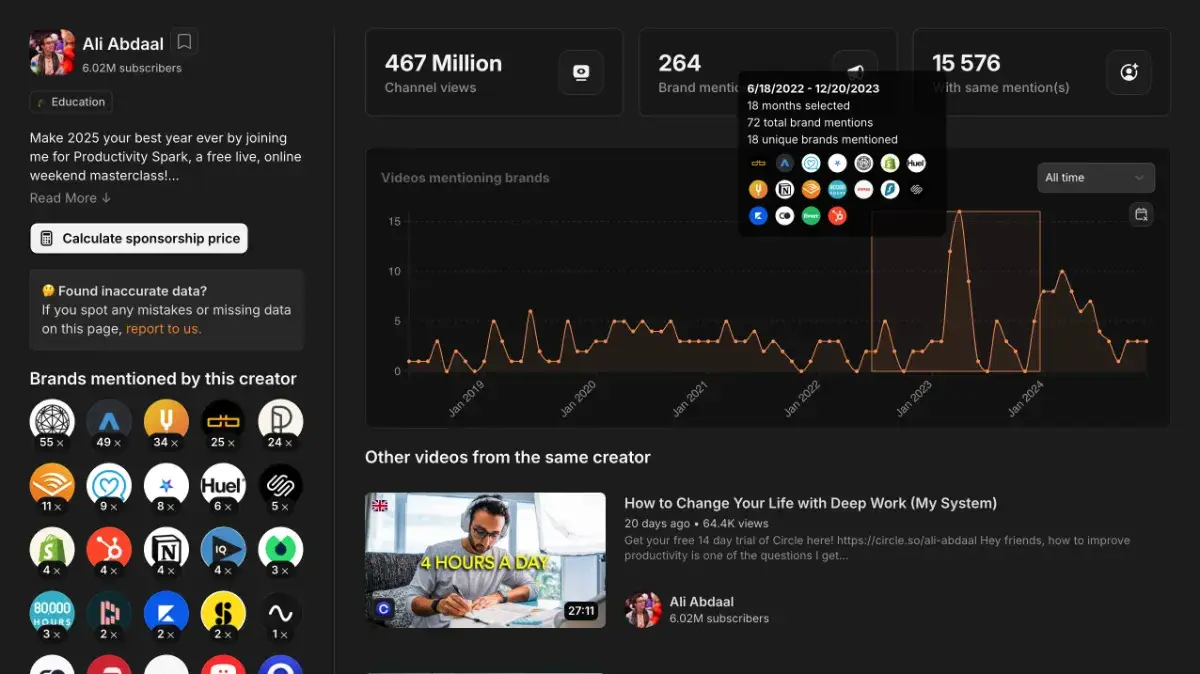Viewport: 1200px width, 674px height.
Task: Click the 4 Hours a Day video thumbnail
Action: click(485, 560)
